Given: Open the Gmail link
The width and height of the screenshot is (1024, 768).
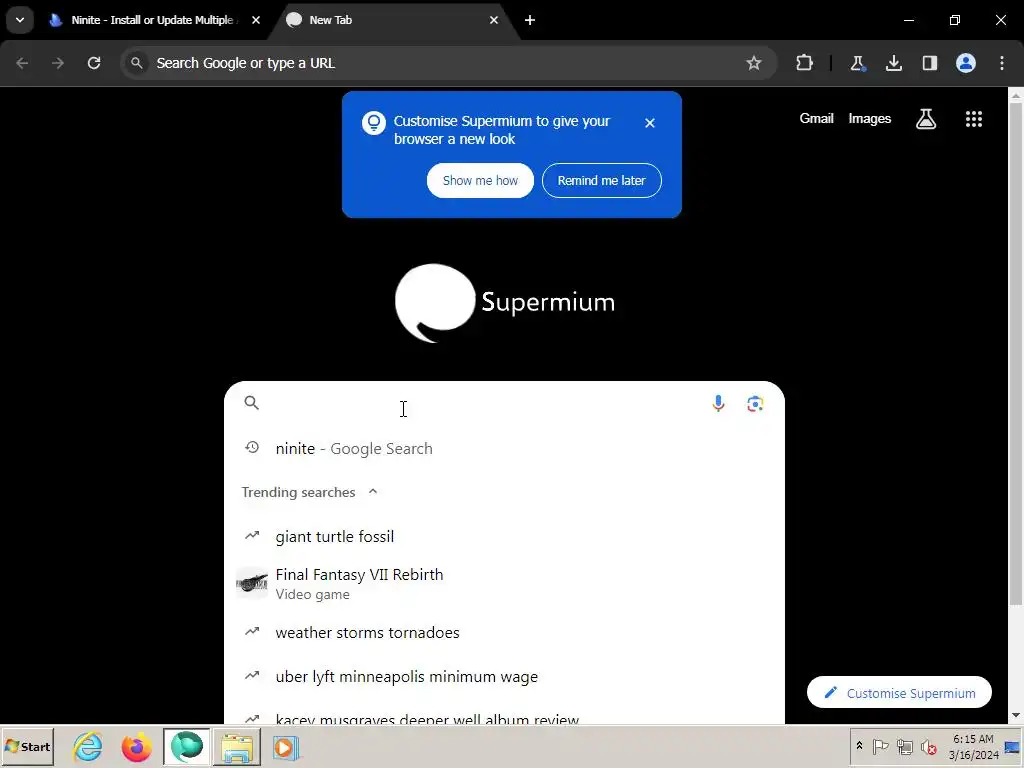Looking at the screenshot, I should coord(816,119).
